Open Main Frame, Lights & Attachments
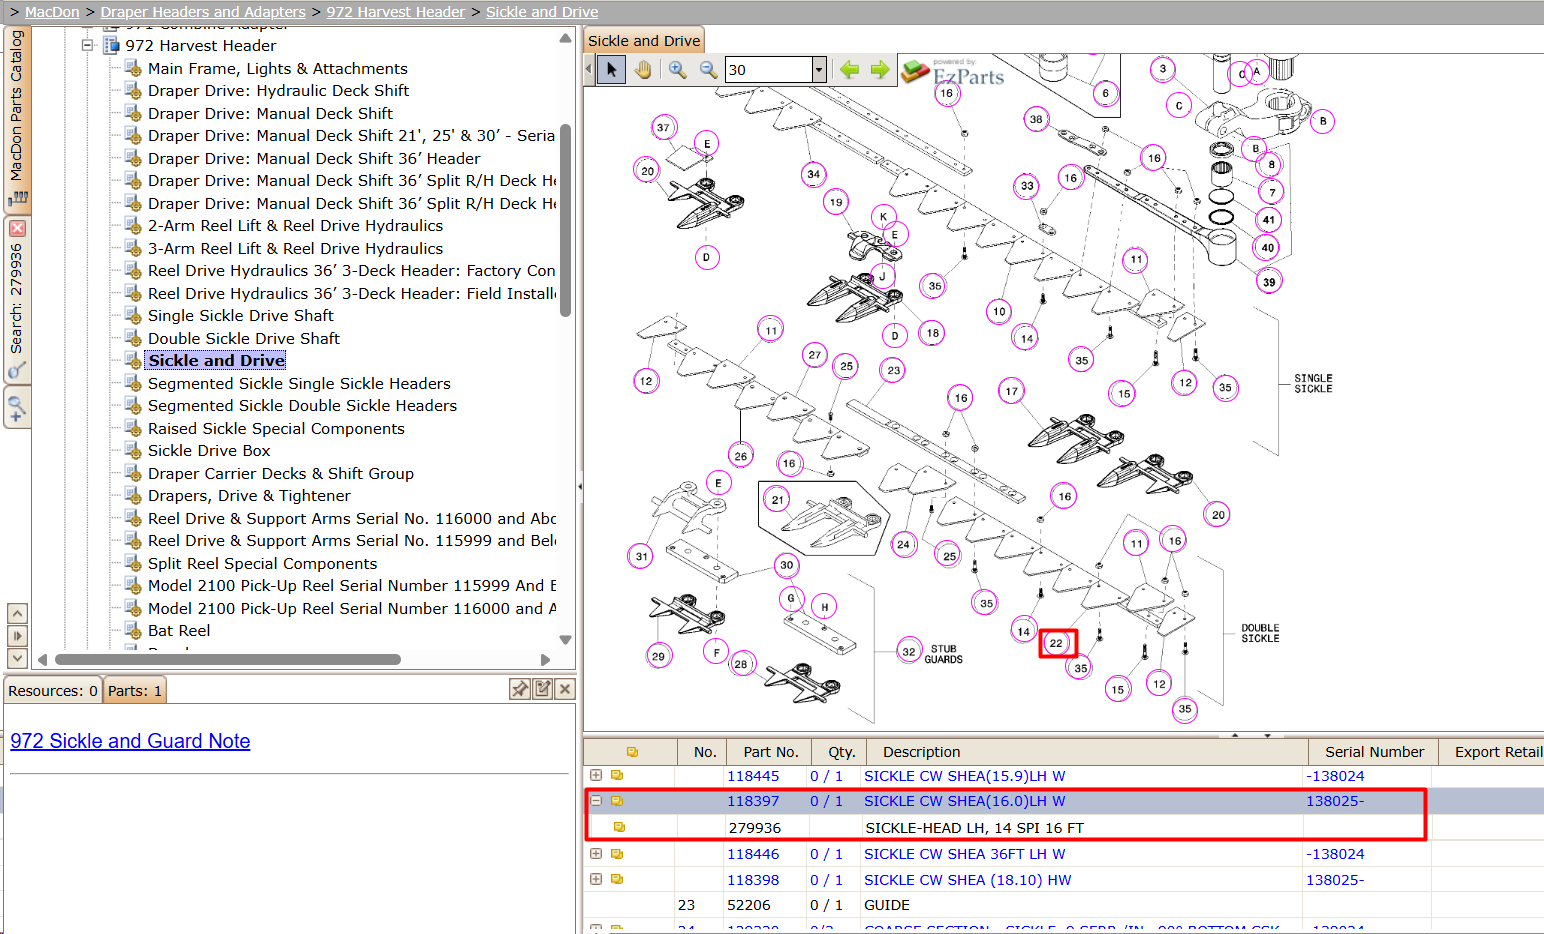Viewport: 1544px width, 934px height. (x=278, y=68)
